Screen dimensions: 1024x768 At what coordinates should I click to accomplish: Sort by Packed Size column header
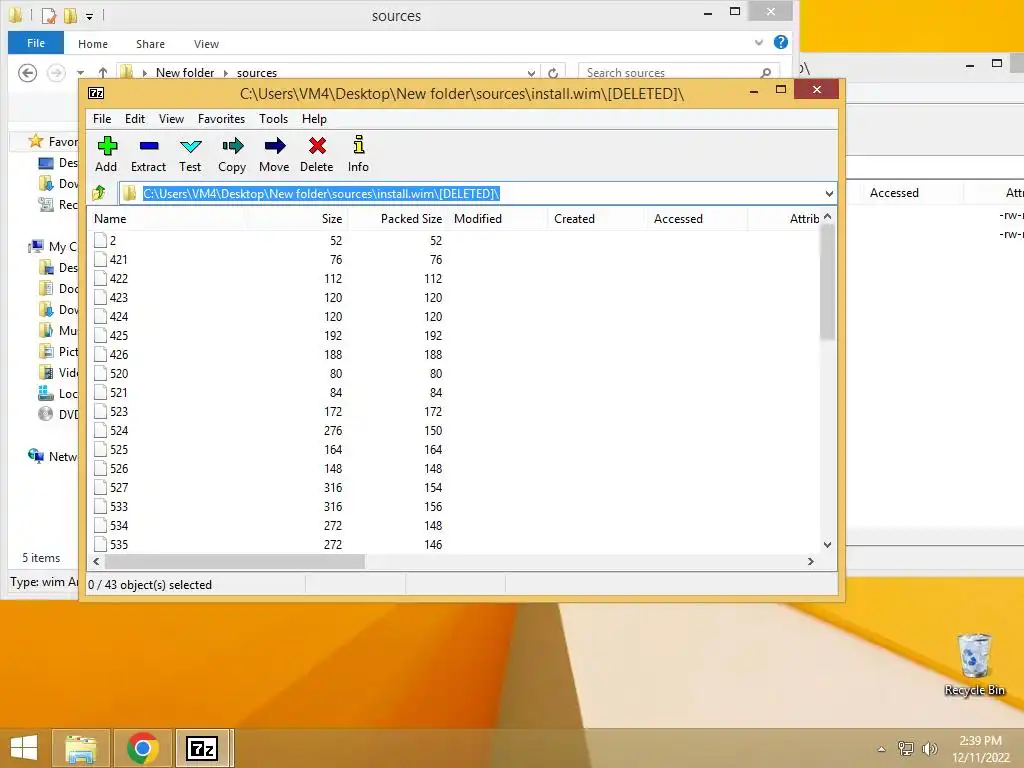click(398, 219)
